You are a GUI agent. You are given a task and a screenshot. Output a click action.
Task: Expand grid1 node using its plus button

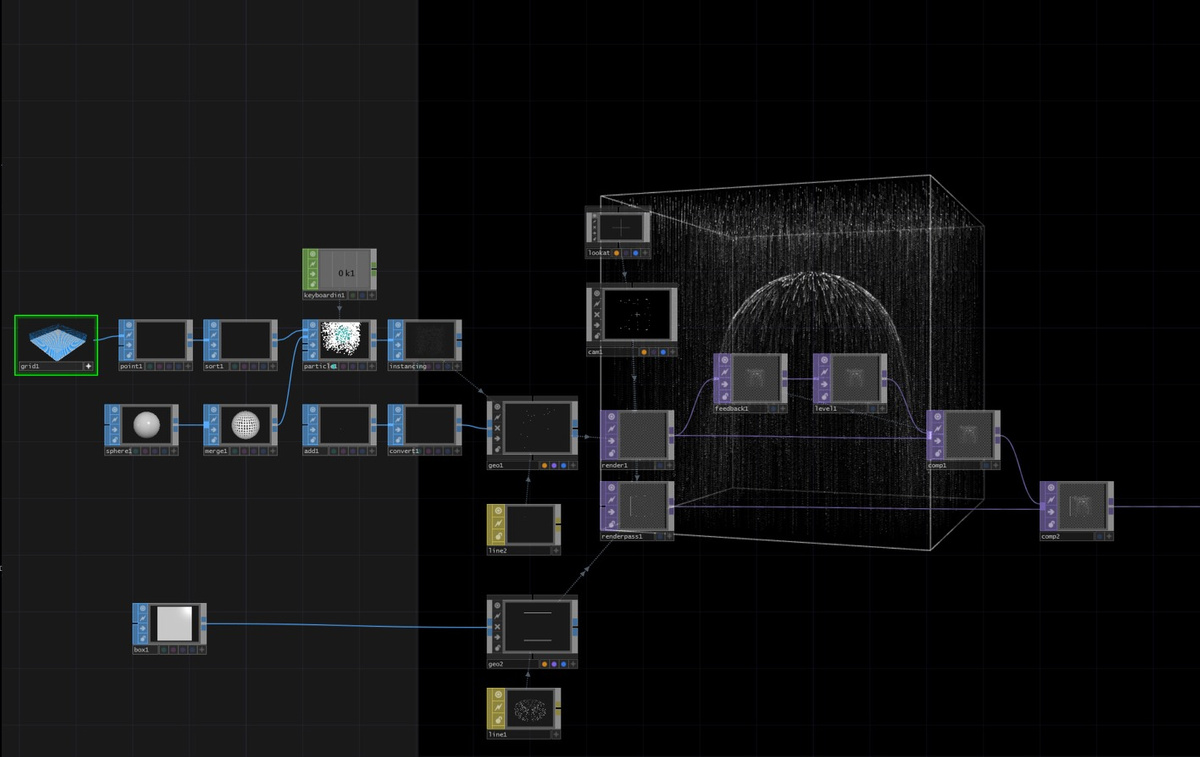[x=88, y=366]
